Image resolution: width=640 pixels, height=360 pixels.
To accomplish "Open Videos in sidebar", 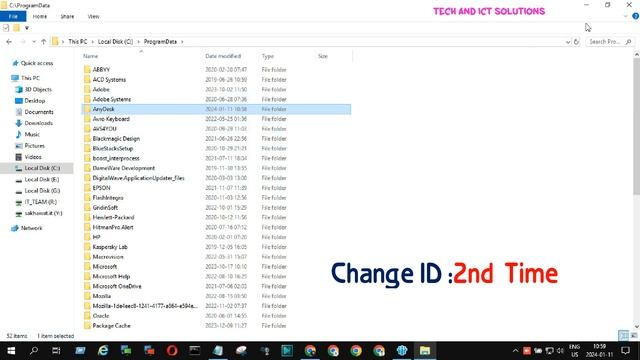I will (x=28, y=157).
